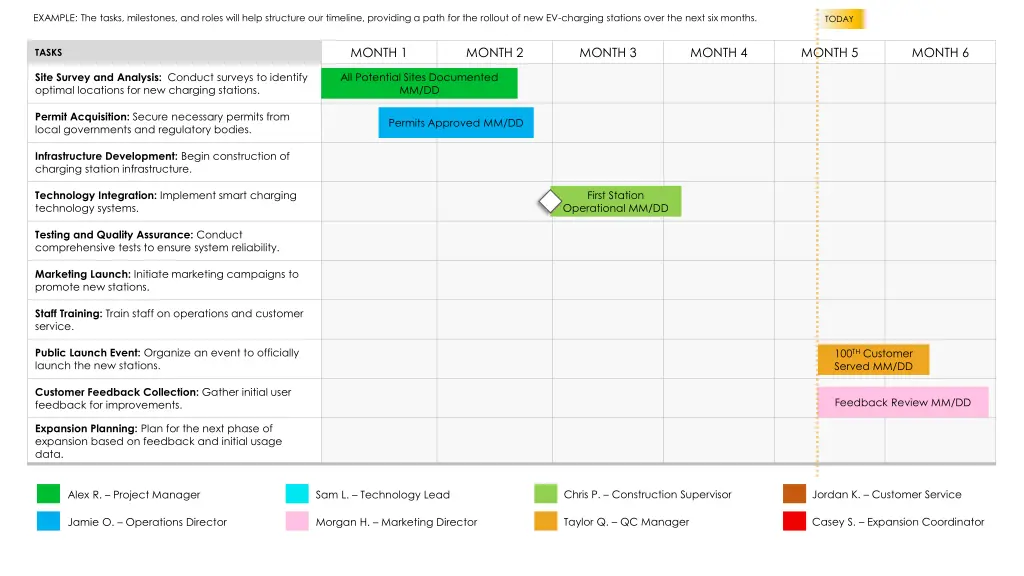Click the red Casey S. legend square
Screen dimensions: 1024x576
tap(794, 521)
